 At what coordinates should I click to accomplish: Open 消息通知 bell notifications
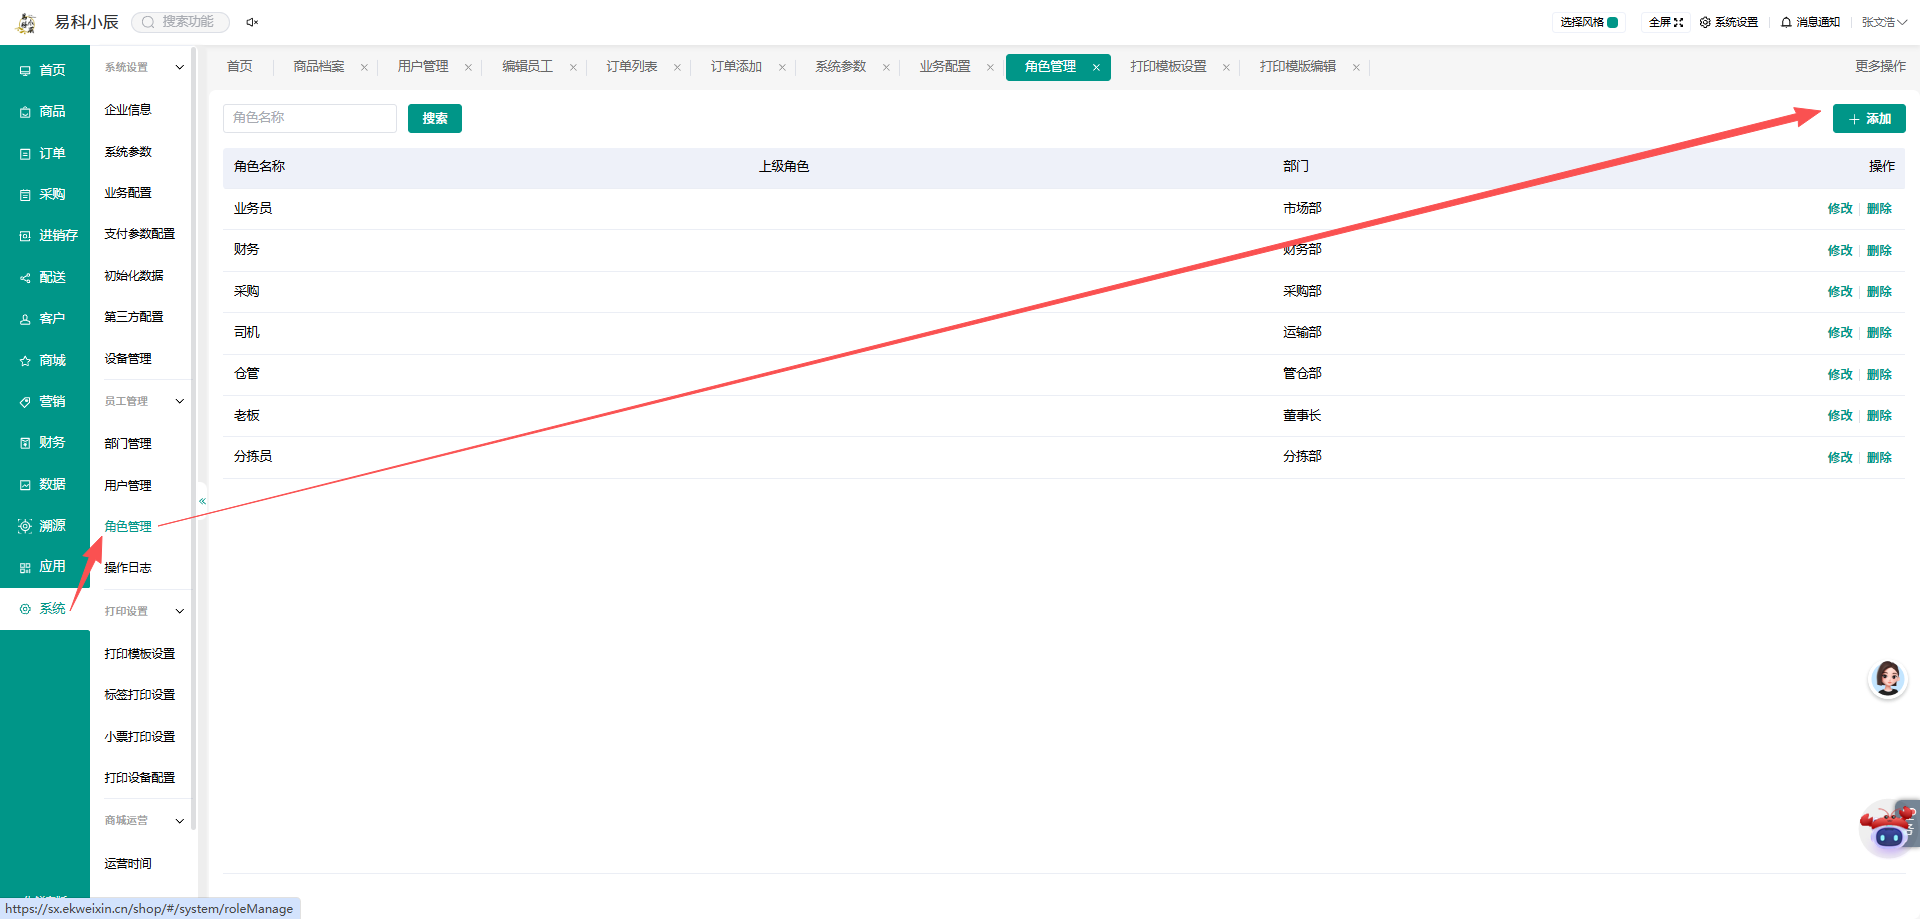[x=1786, y=22]
